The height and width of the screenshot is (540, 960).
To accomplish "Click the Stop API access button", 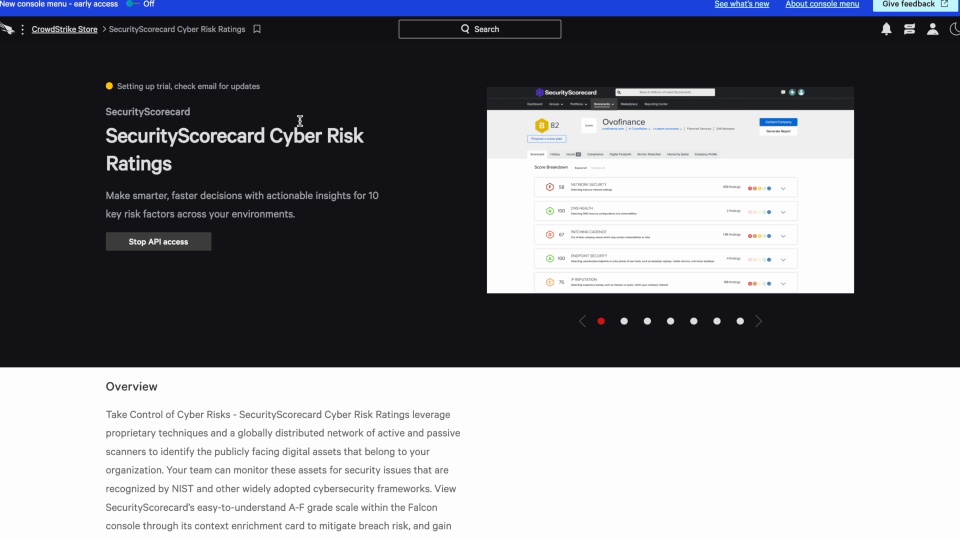I will point(159,241).
